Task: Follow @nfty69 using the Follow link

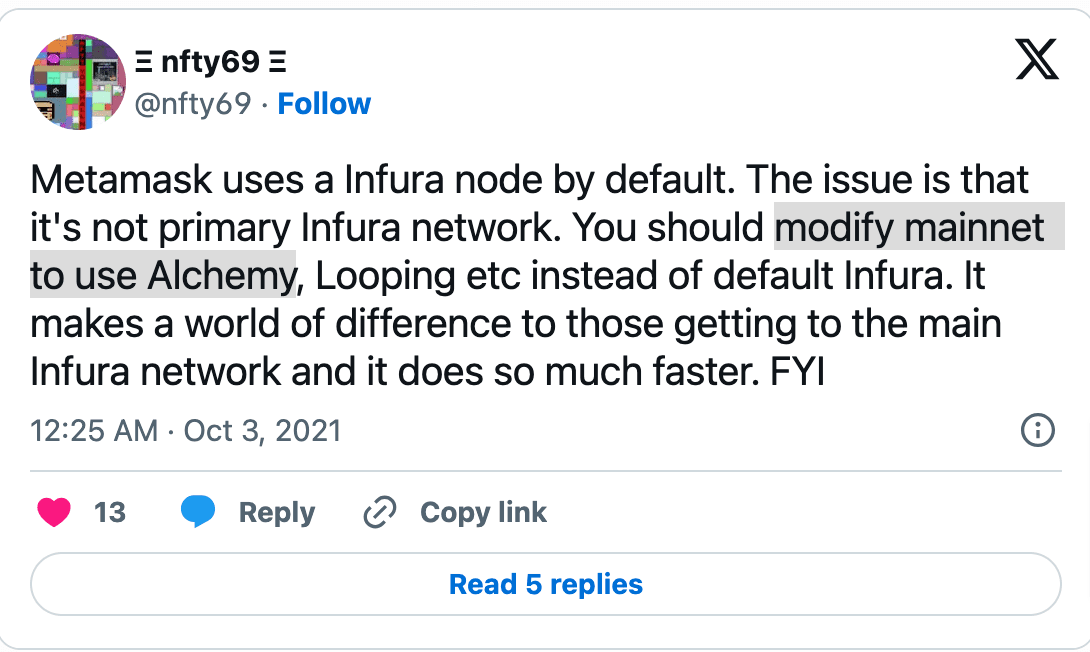Action: [324, 103]
